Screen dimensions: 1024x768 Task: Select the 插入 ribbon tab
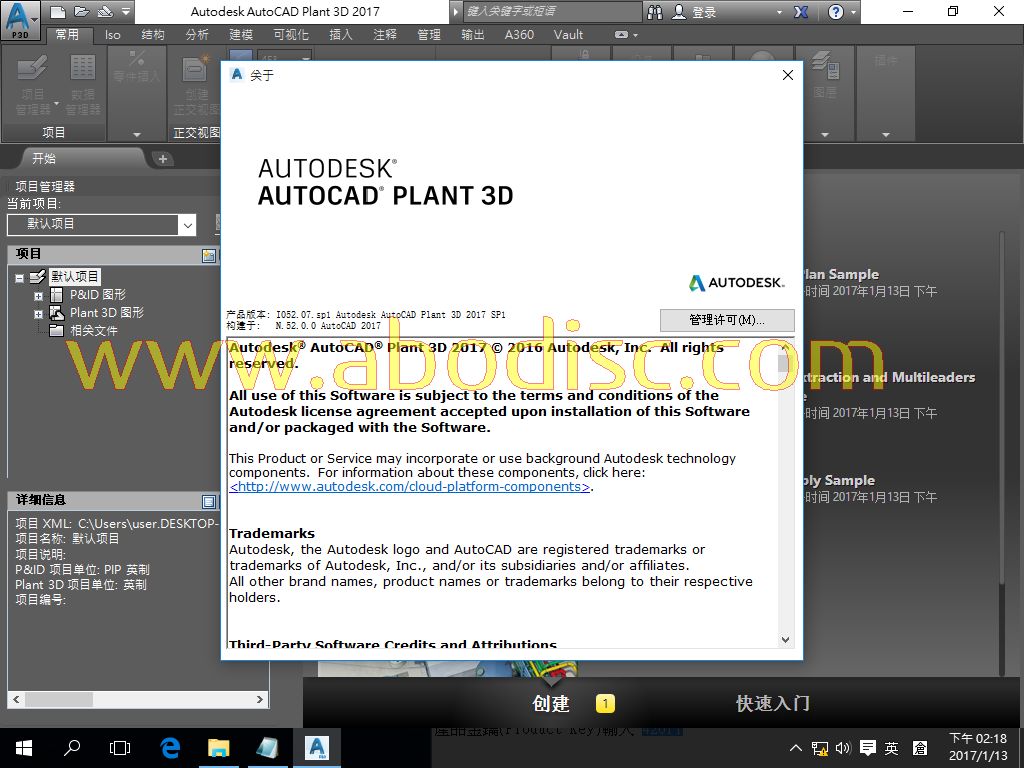340,35
